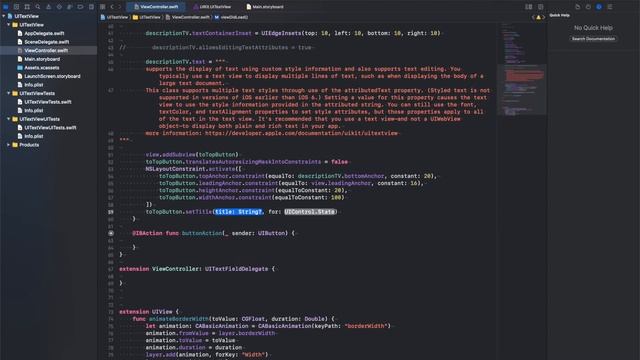Show the Quick Help inspector

[x=599, y=7]
